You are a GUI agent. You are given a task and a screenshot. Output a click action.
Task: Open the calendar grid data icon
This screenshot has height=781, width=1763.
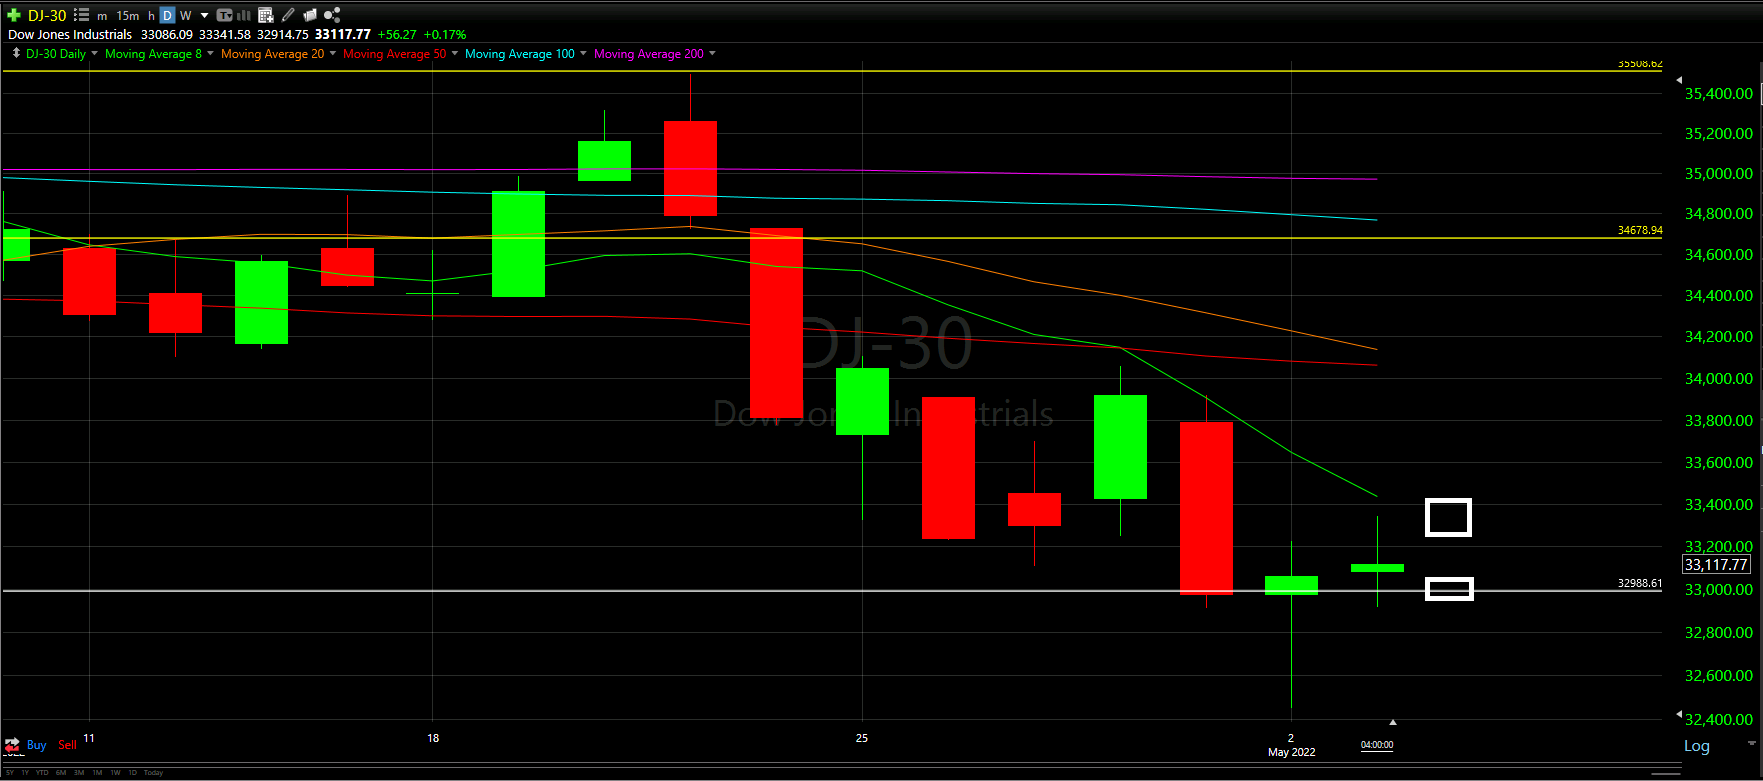click(x=266, y=15)
